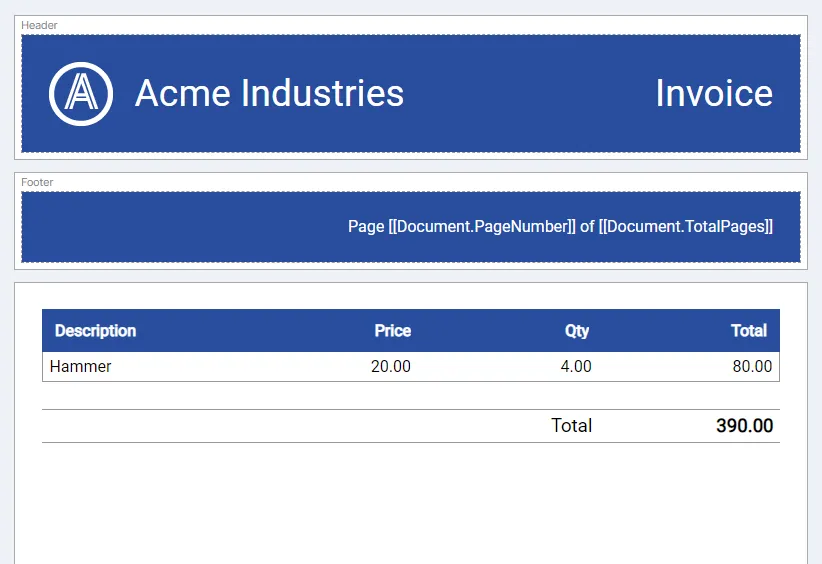This screenshot has width=822, height=564.
Task: Click the 4.00 quantity cell
Action: coord(575,367)
